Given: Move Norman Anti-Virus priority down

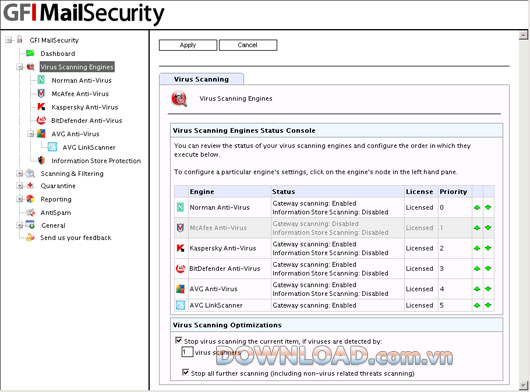Looking at the screenshot, I should (x=488, y=207).
